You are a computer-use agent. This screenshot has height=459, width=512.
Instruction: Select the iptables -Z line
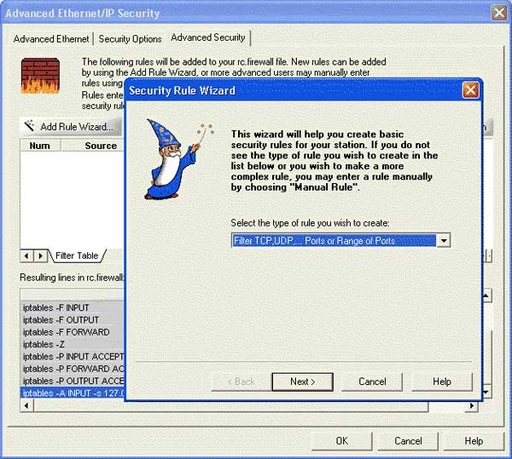[x=72, y=344]
